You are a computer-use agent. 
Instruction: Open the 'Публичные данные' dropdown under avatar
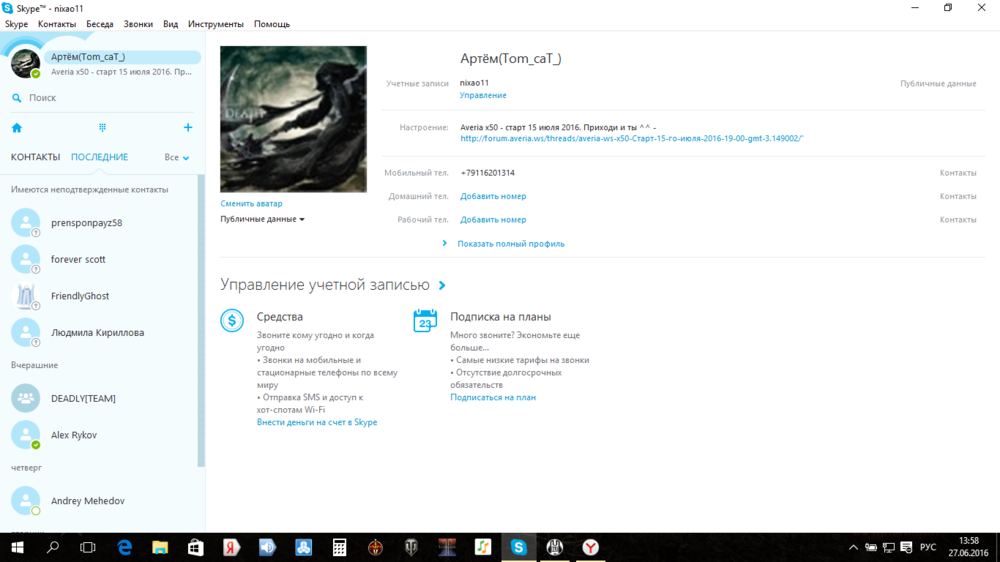point(262,219)
